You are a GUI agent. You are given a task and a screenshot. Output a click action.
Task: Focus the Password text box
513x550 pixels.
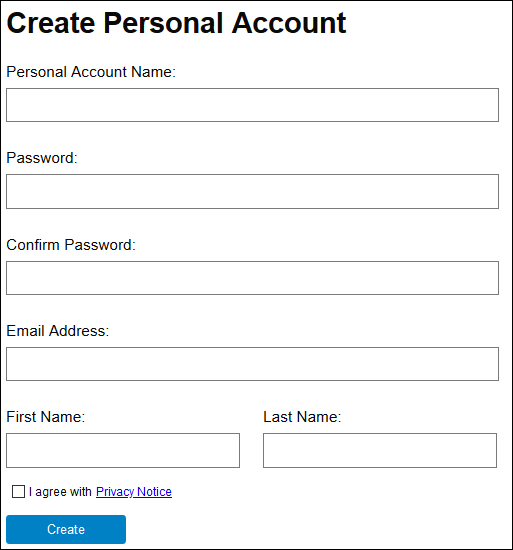pyautogui.click(x=252, y=192)
